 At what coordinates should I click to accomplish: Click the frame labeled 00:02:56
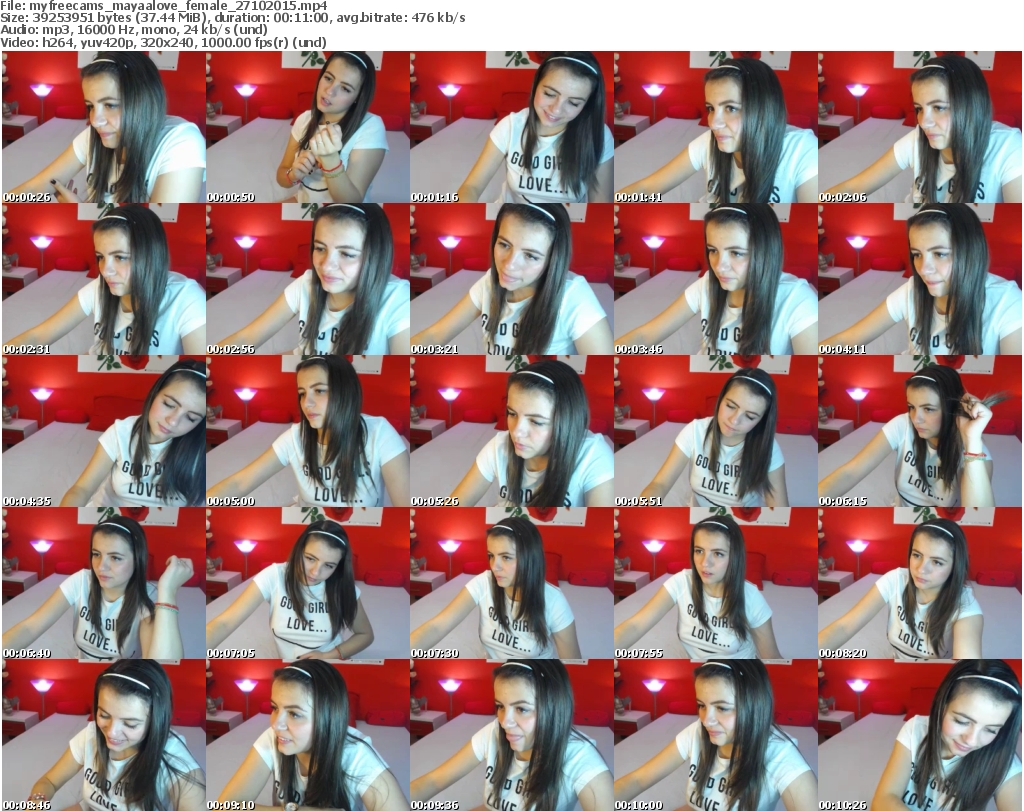pyautogui.click(x=308, y=279)
